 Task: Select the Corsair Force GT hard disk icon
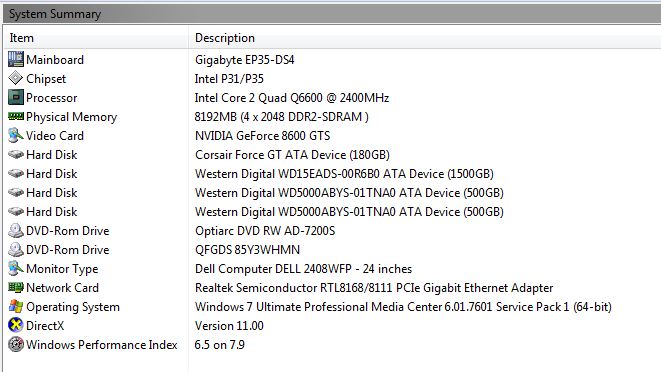coord(16,154)
